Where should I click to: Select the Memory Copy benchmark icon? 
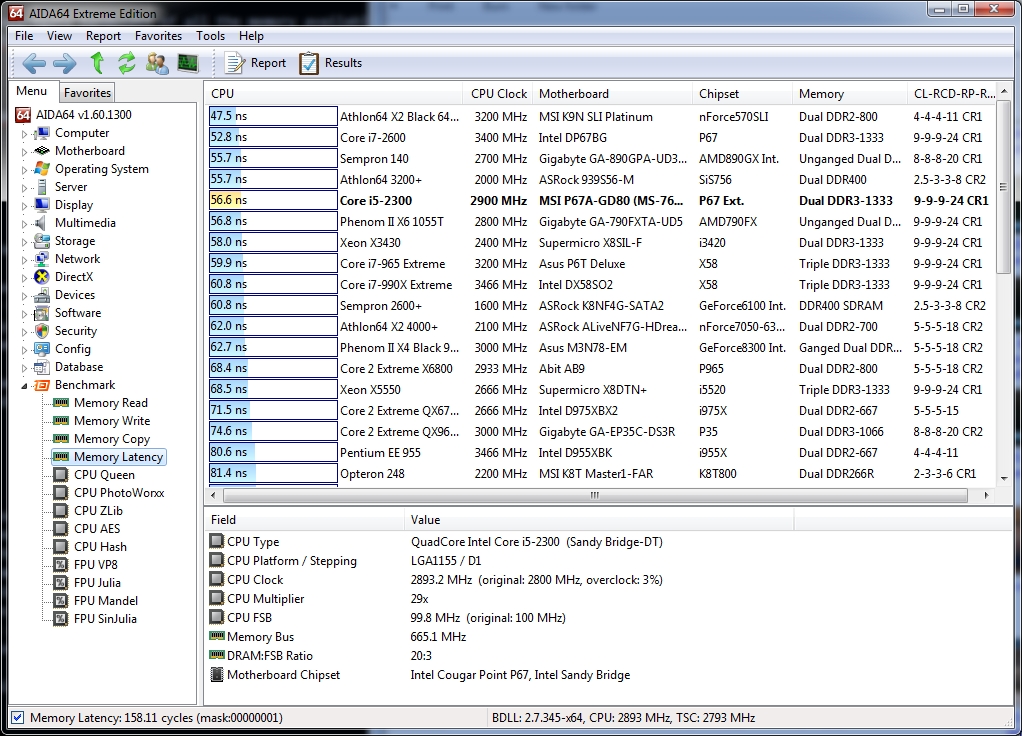[x=61, y=439]
